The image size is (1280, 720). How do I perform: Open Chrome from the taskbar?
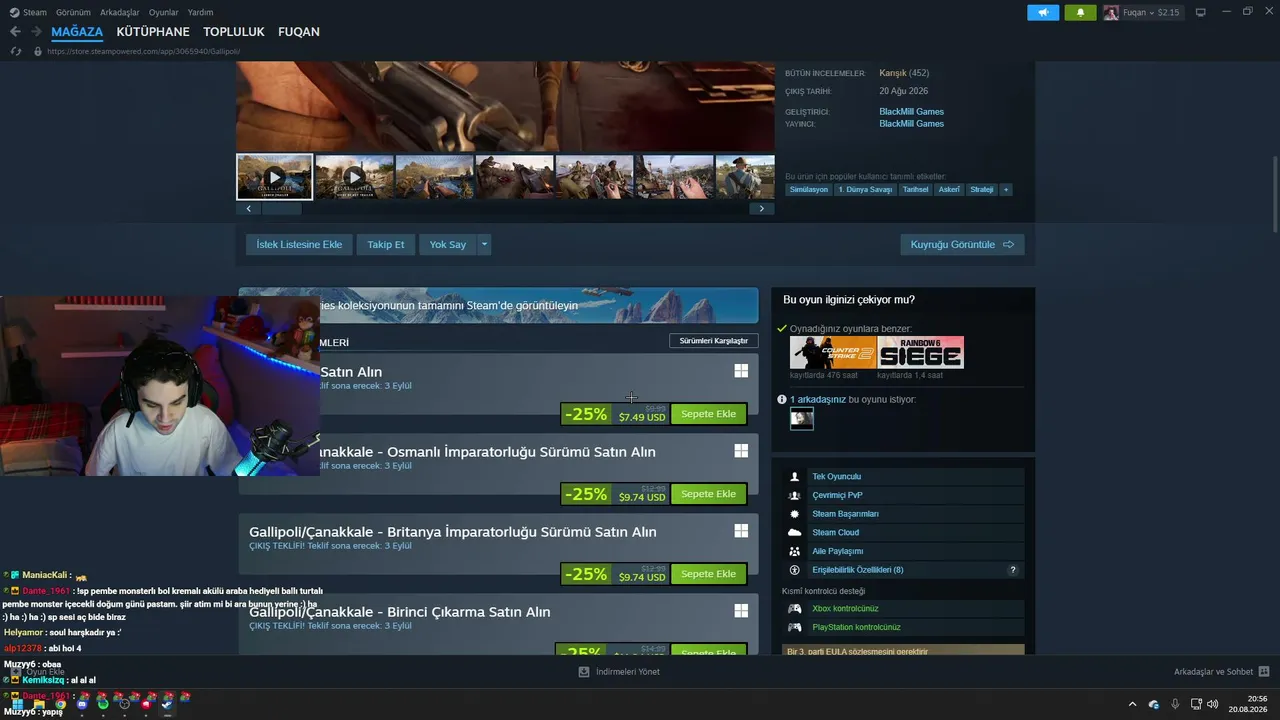[x=60, y=704]
